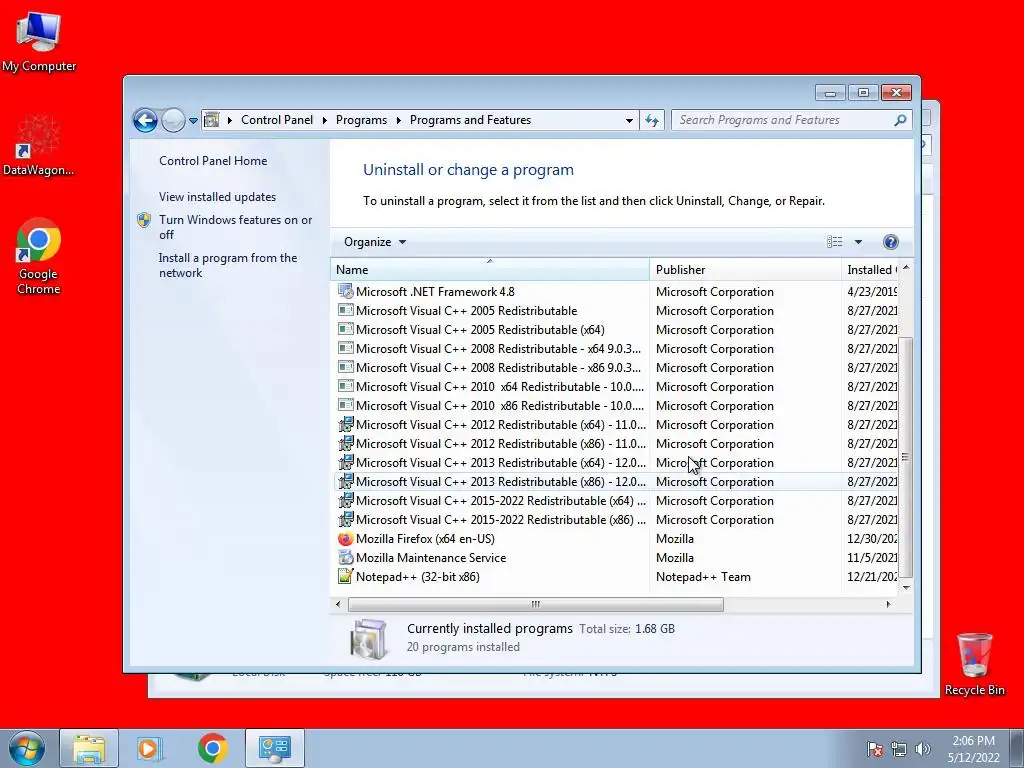Viewport: 1024px width, 768px height.
Task: Select Visual C++ 2015-2022 Redistributable (x86) row
Action: point(616,520)
